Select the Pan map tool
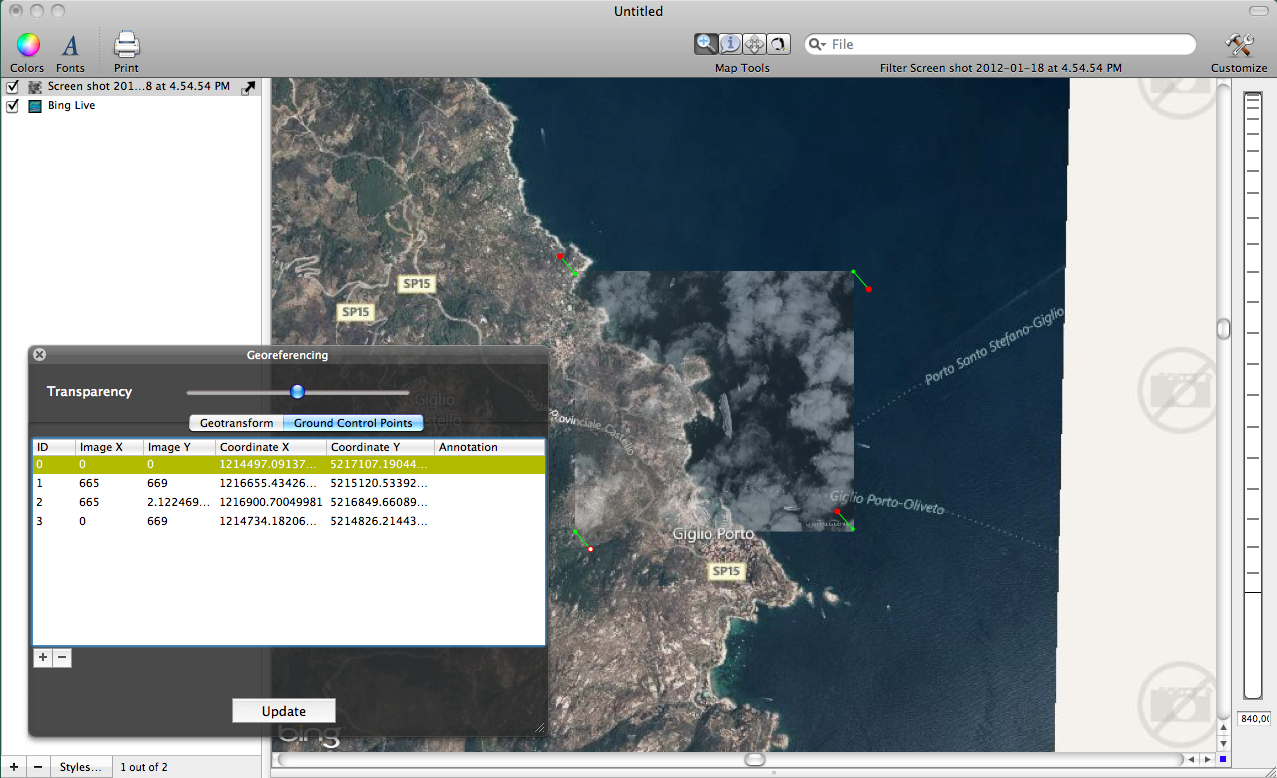The image size is (1277, 778). coord(755,44)
